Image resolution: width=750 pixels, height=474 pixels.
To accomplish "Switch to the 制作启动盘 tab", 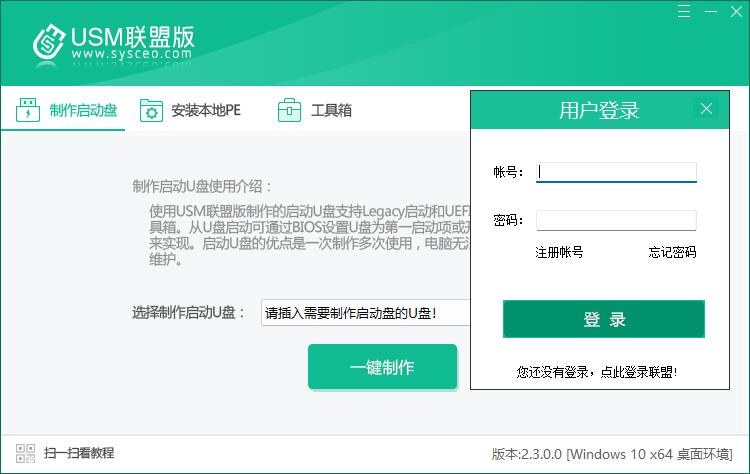I will coord(63,110).
